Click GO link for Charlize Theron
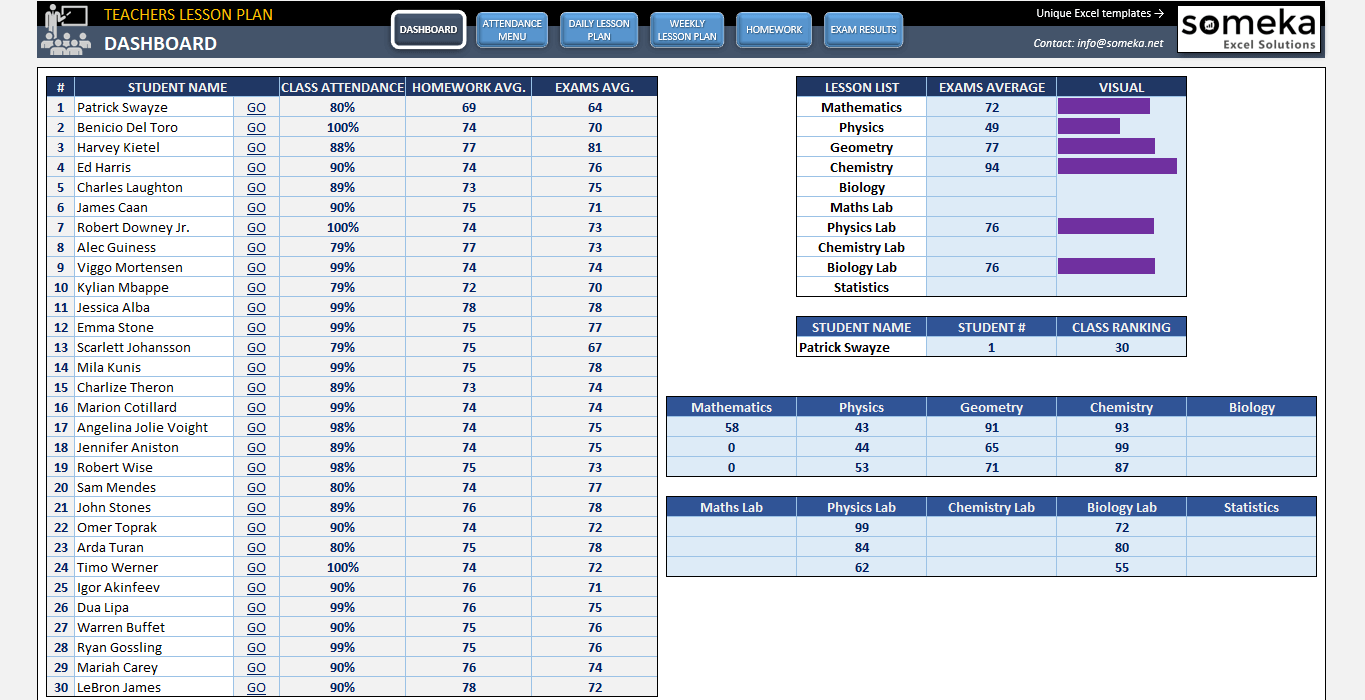Screen dimensions: 1365x700 coord(256,387)
